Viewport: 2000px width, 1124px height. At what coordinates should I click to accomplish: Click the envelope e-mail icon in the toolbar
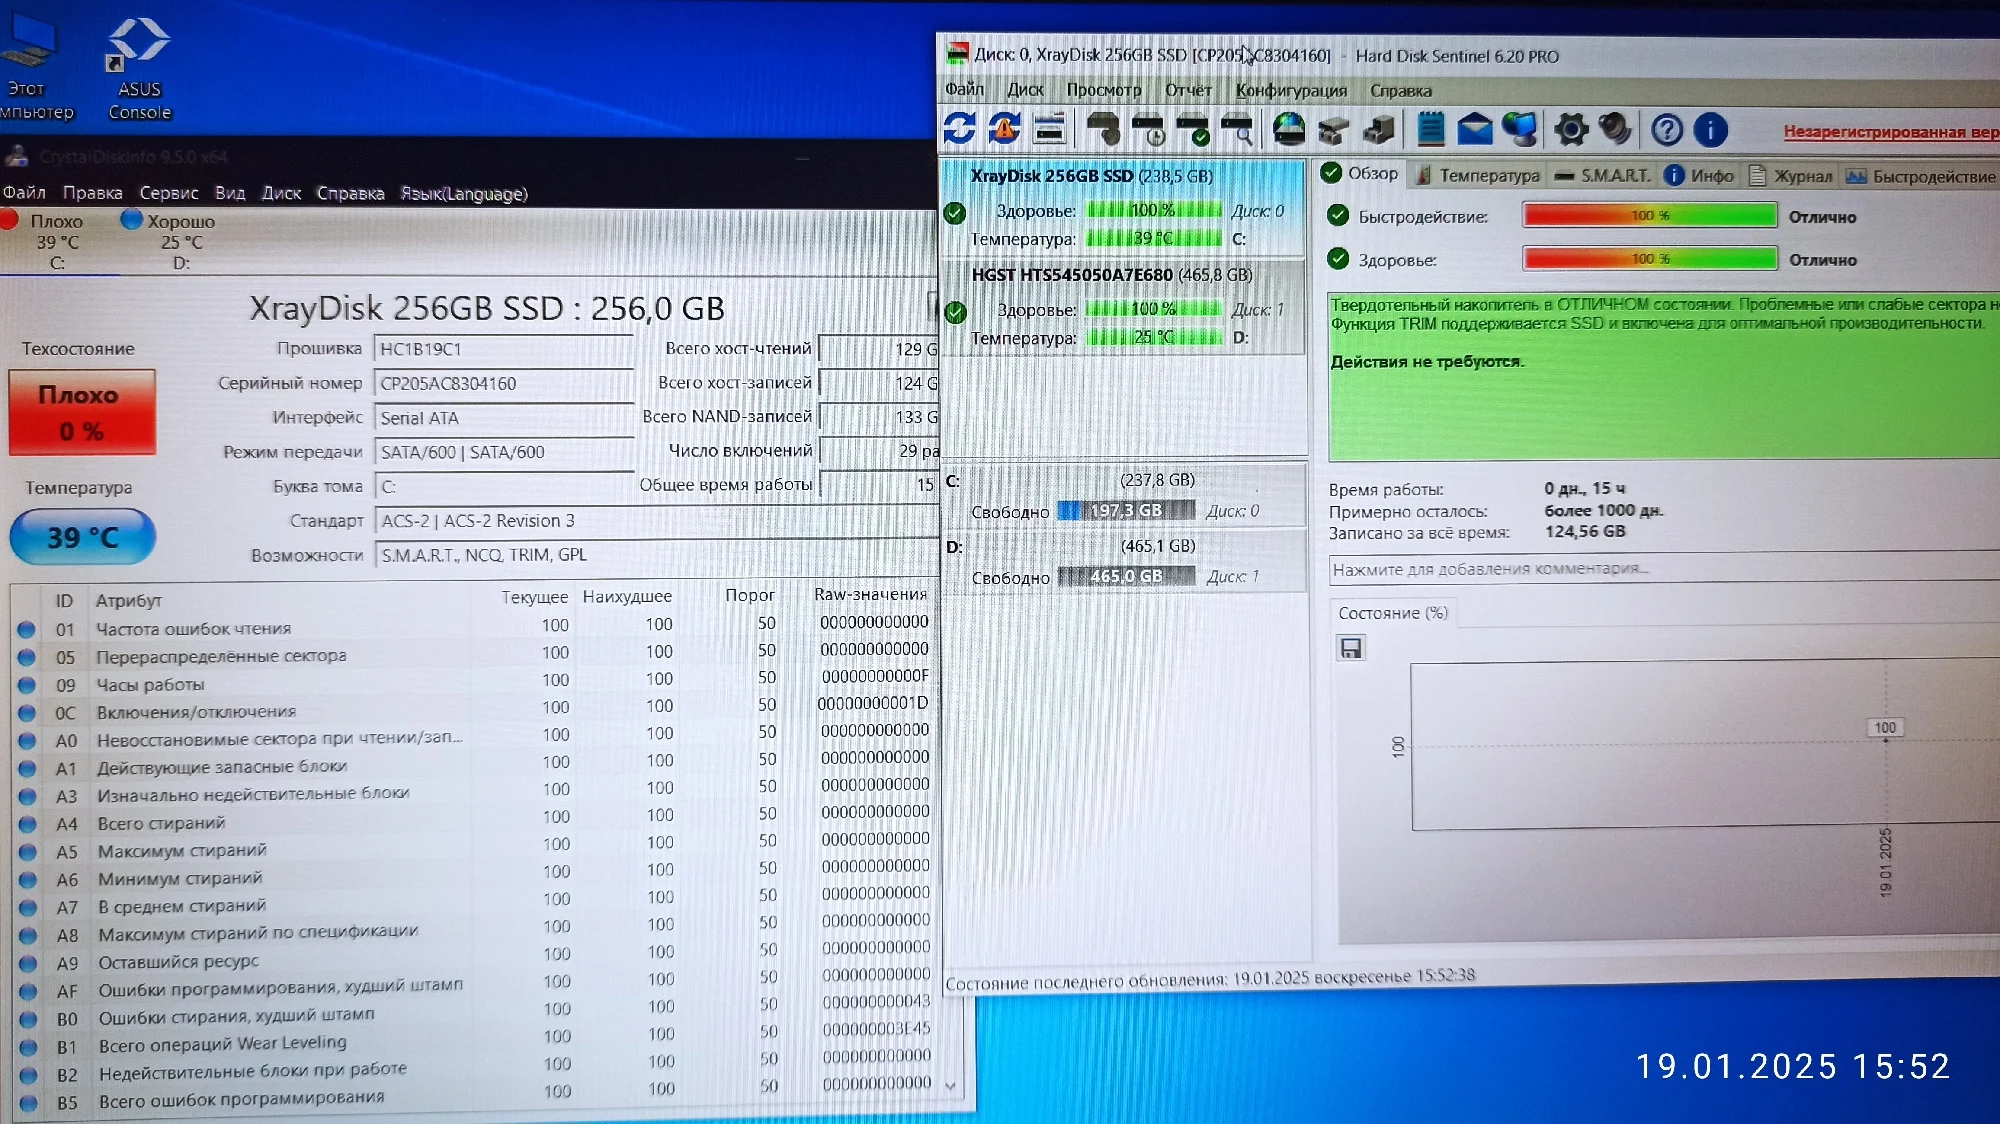tap(1474, 129)
